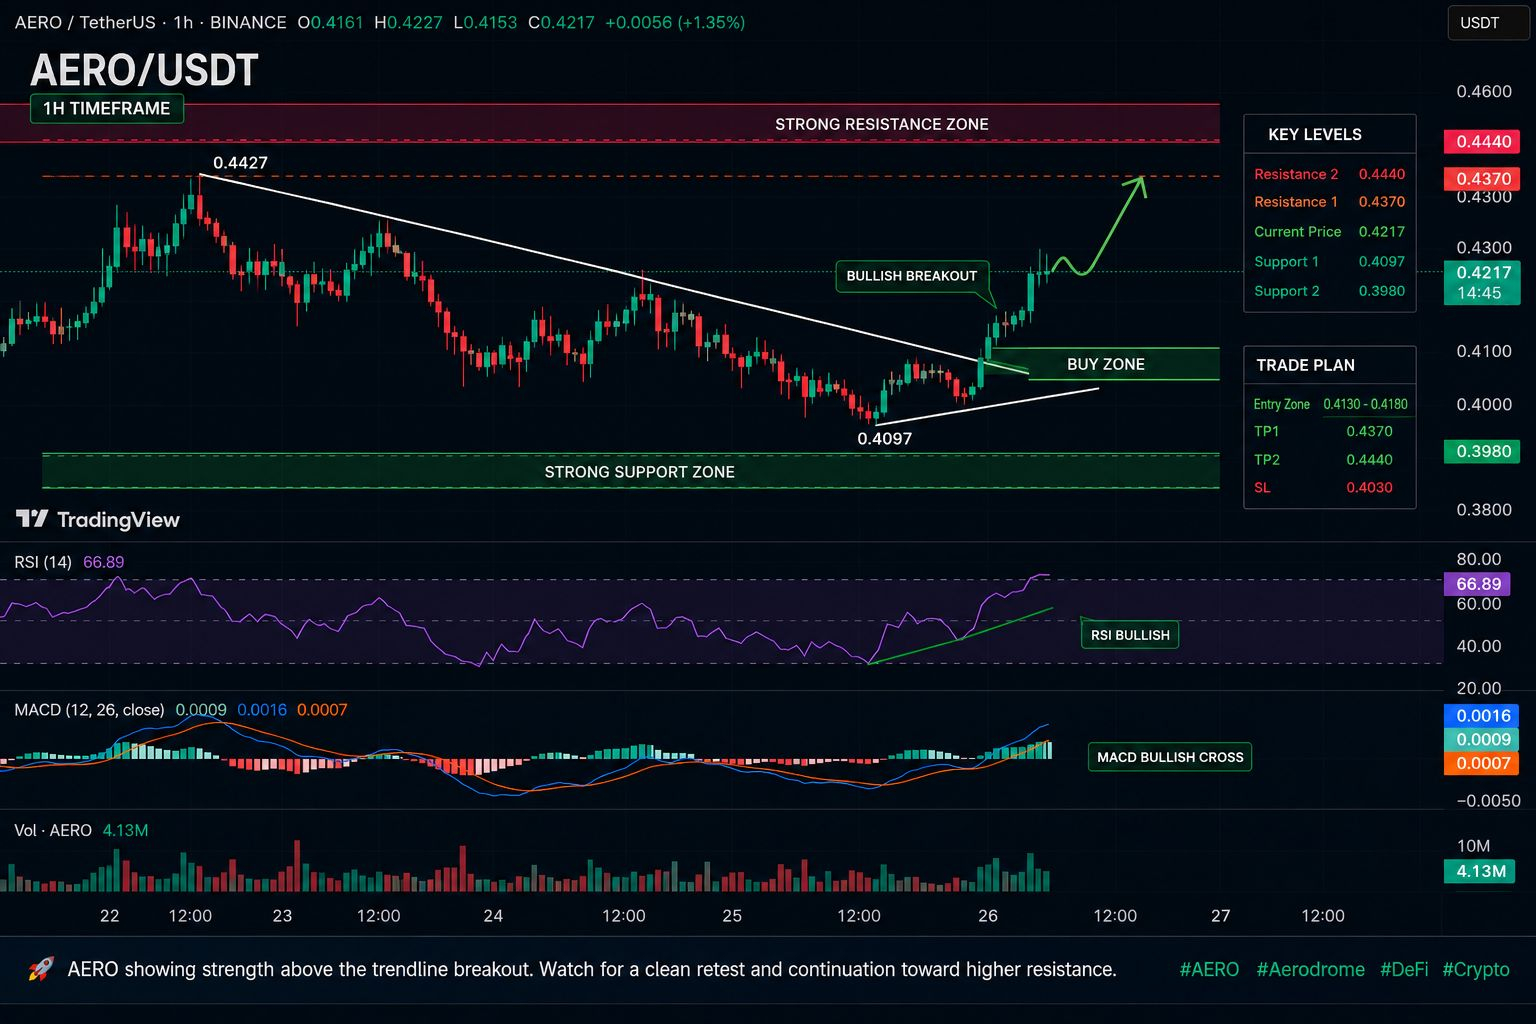The height and width of the screenshot is (1024, 1536).
Task: Click the open price O0.4161
Action: 330,22
